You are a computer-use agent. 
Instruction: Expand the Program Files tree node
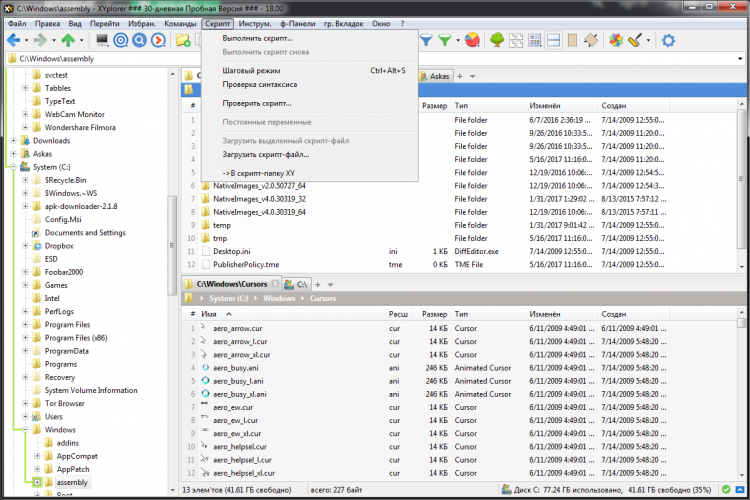point(25,324)
